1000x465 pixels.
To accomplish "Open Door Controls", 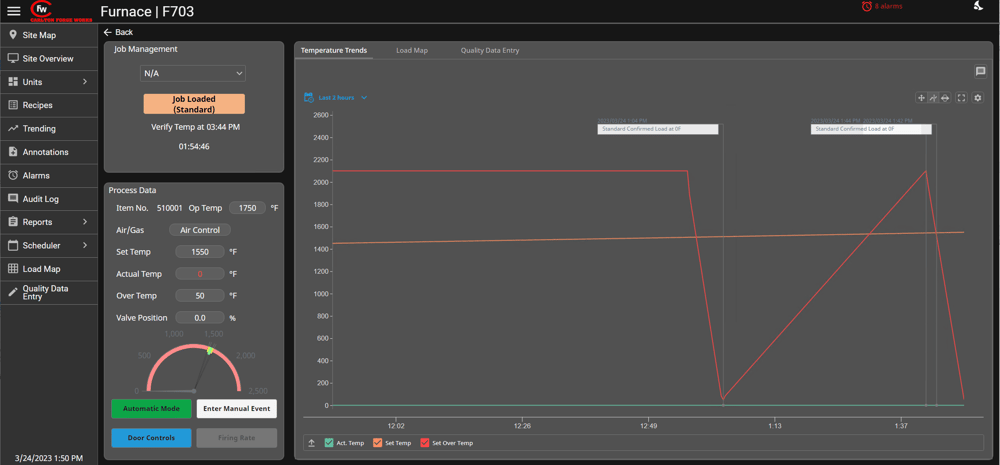I will coord(151,438).
